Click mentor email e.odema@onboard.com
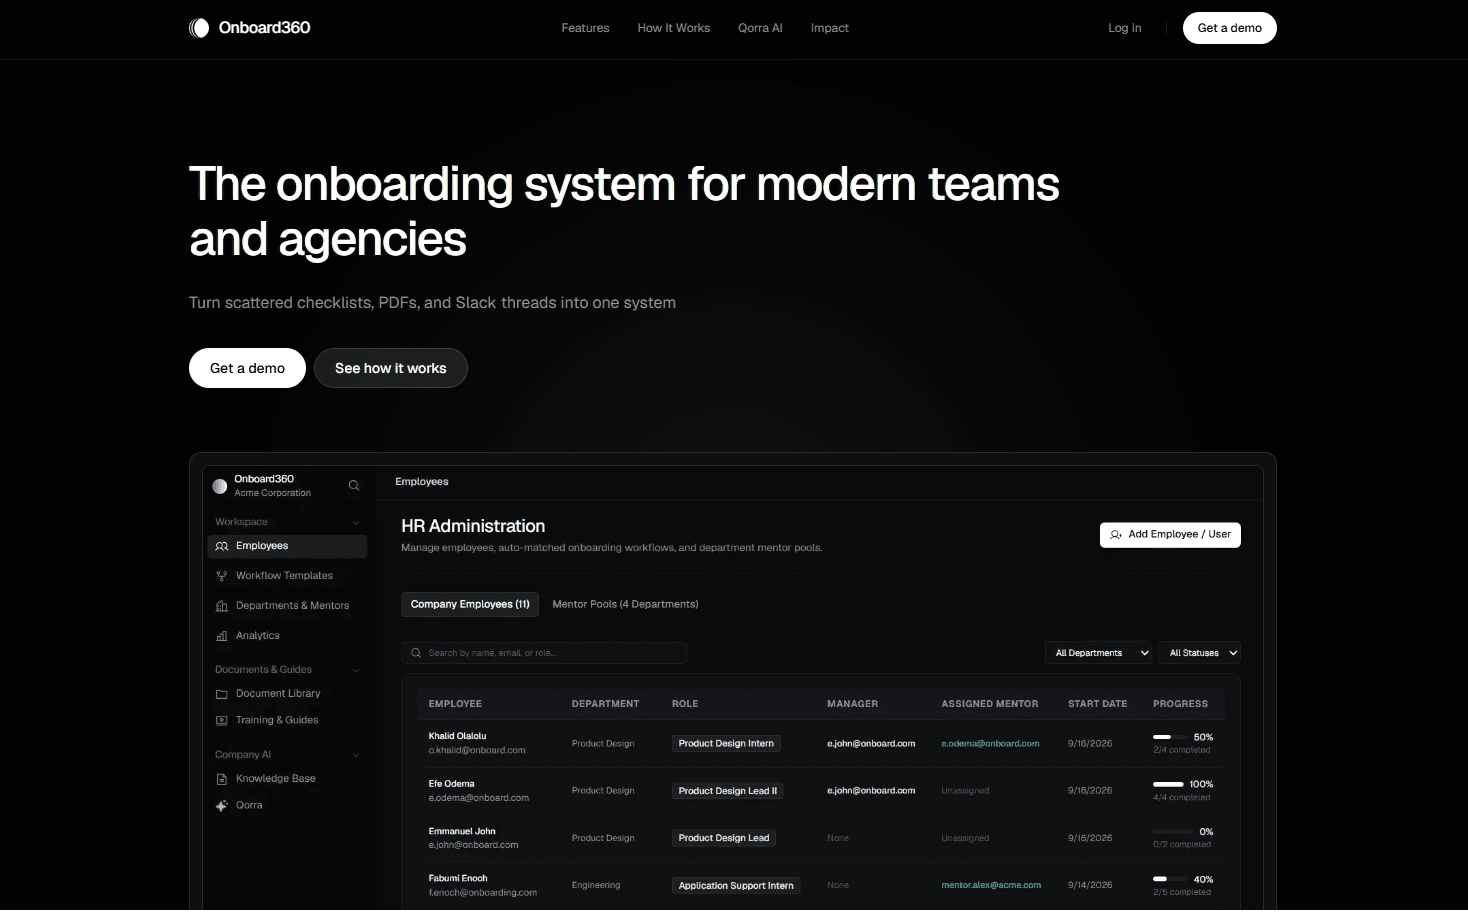Image resolution: width=1468 pixels, height=916 pixels. [990, 744]
